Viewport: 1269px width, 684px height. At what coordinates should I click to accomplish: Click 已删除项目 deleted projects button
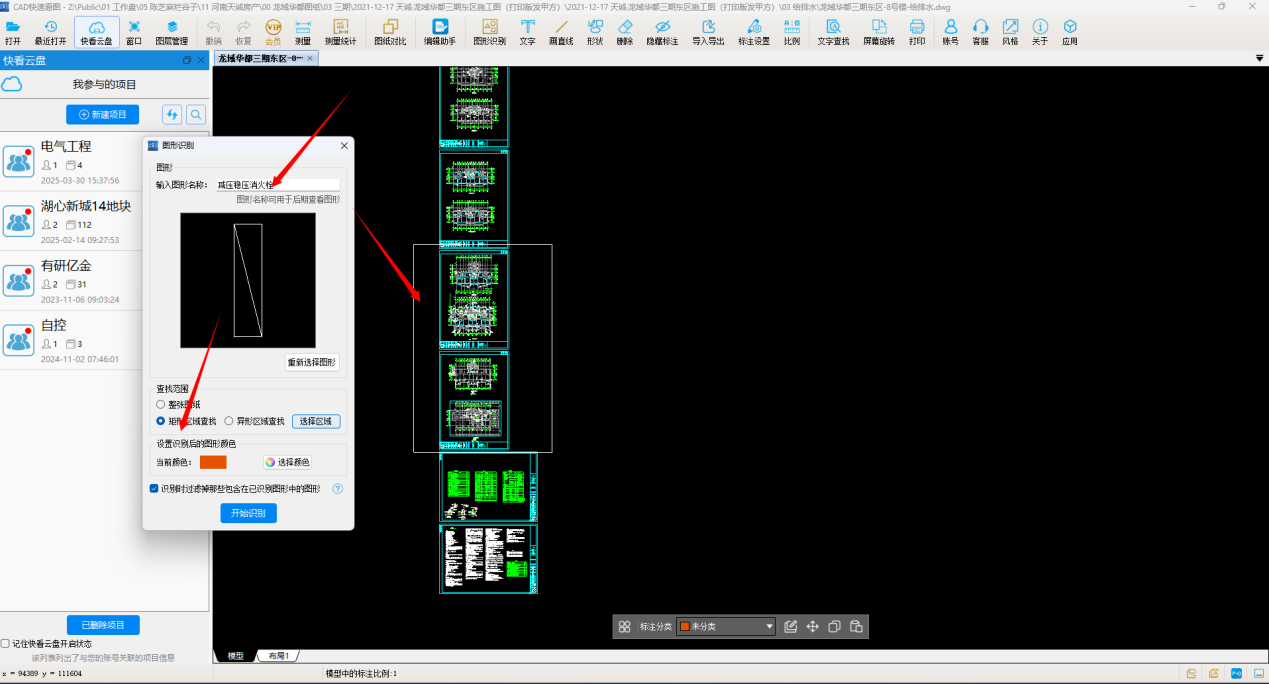point(102,625)
